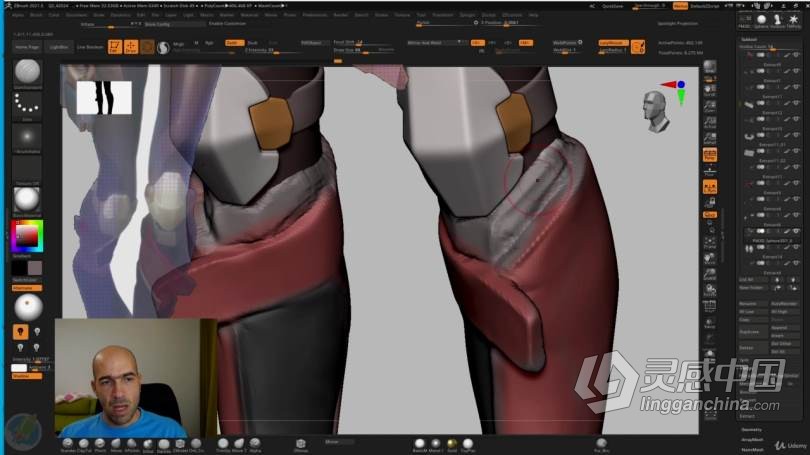This screenshot has height=455, width=810.
Task: Click the Frame icon on right shelf
Action: [x=710, y=243]
